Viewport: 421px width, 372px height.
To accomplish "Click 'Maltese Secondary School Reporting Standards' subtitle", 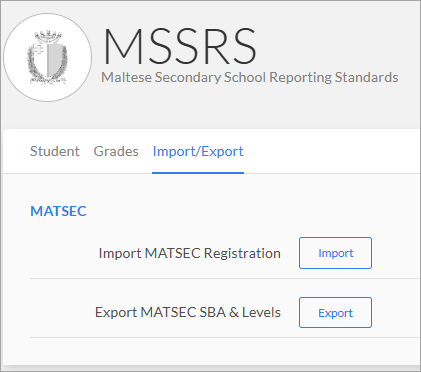I will 250,77.
